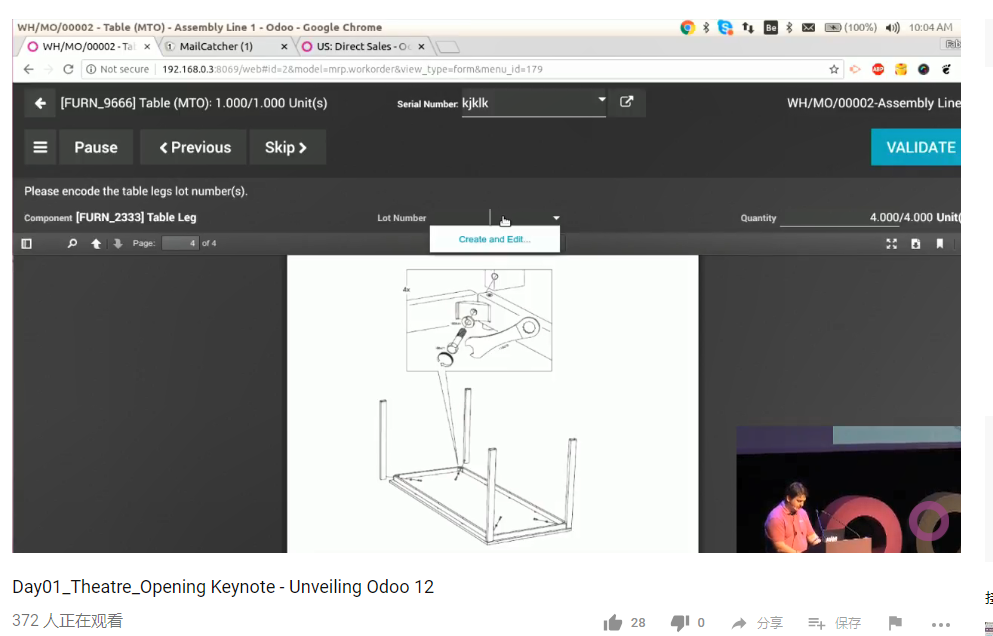Click the site info Not secure icon

click(91, 69)
